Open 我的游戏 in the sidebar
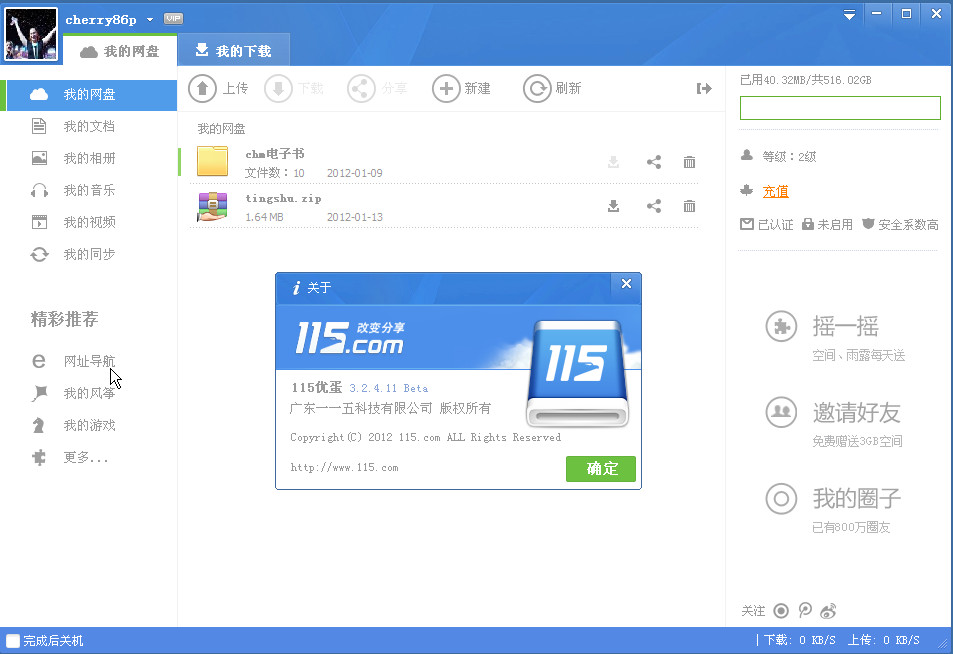953x654 pixels. click(x=89, y=425)
